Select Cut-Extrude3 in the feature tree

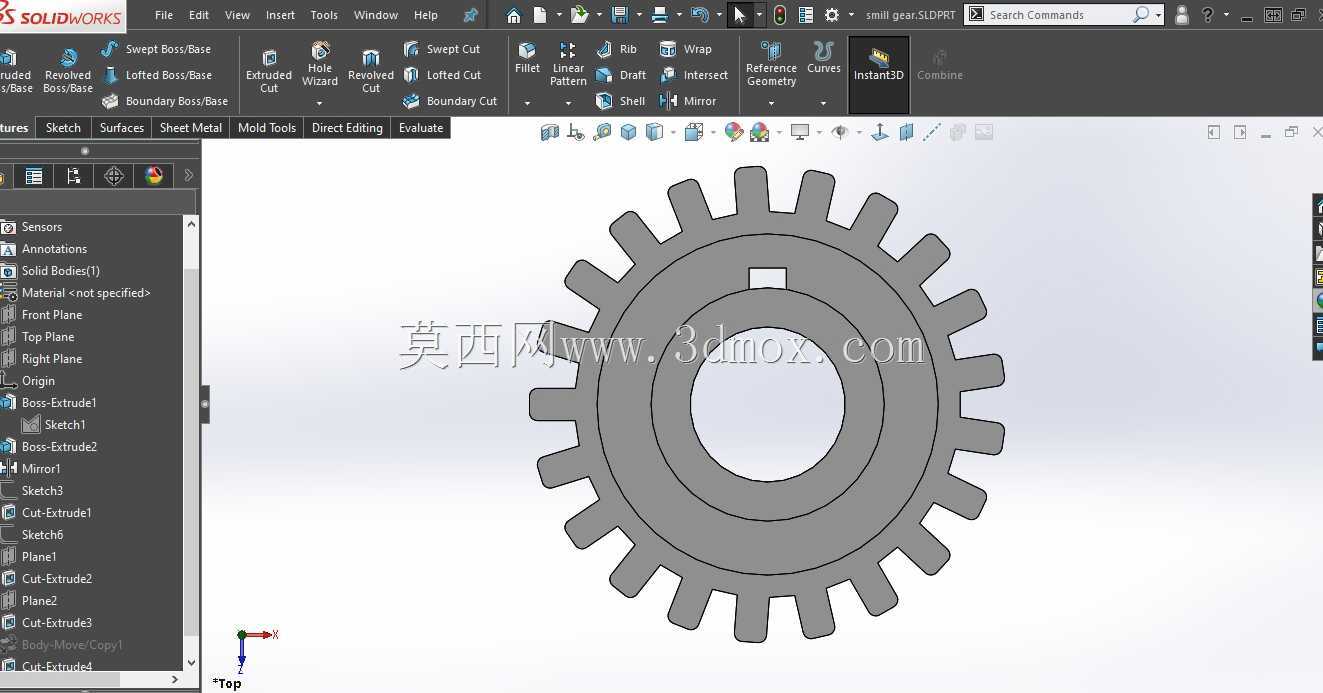click(57, 623)
